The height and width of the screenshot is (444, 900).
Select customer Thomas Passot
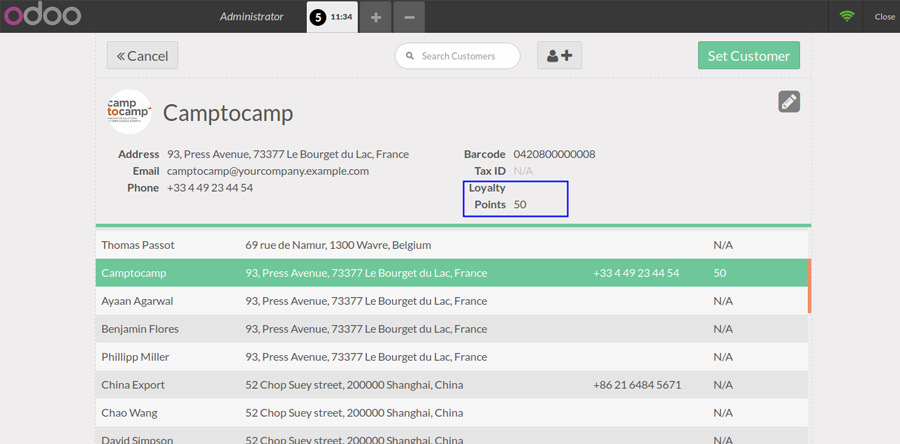(452, 245)
